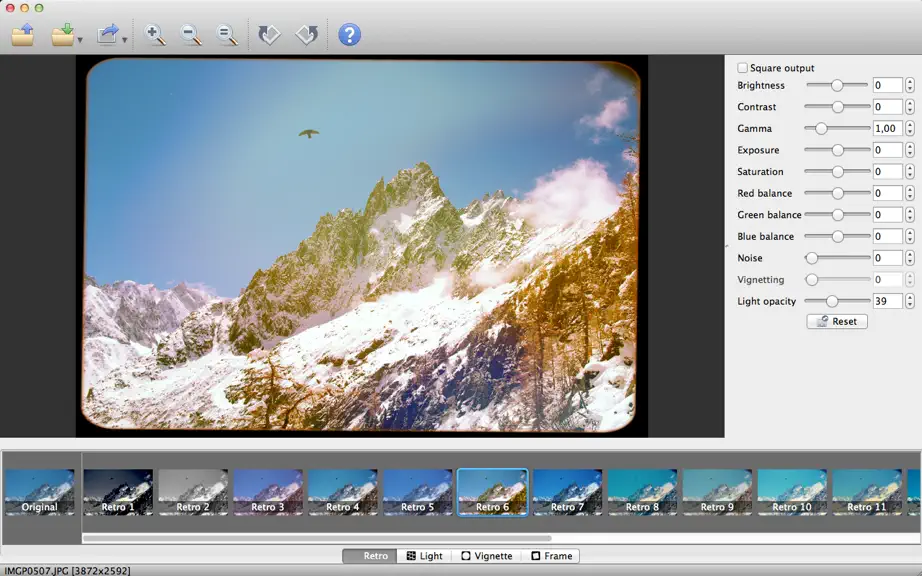Click the Share export icon
This screenshot has height=576, width=922.
click(x=108, y=35)
